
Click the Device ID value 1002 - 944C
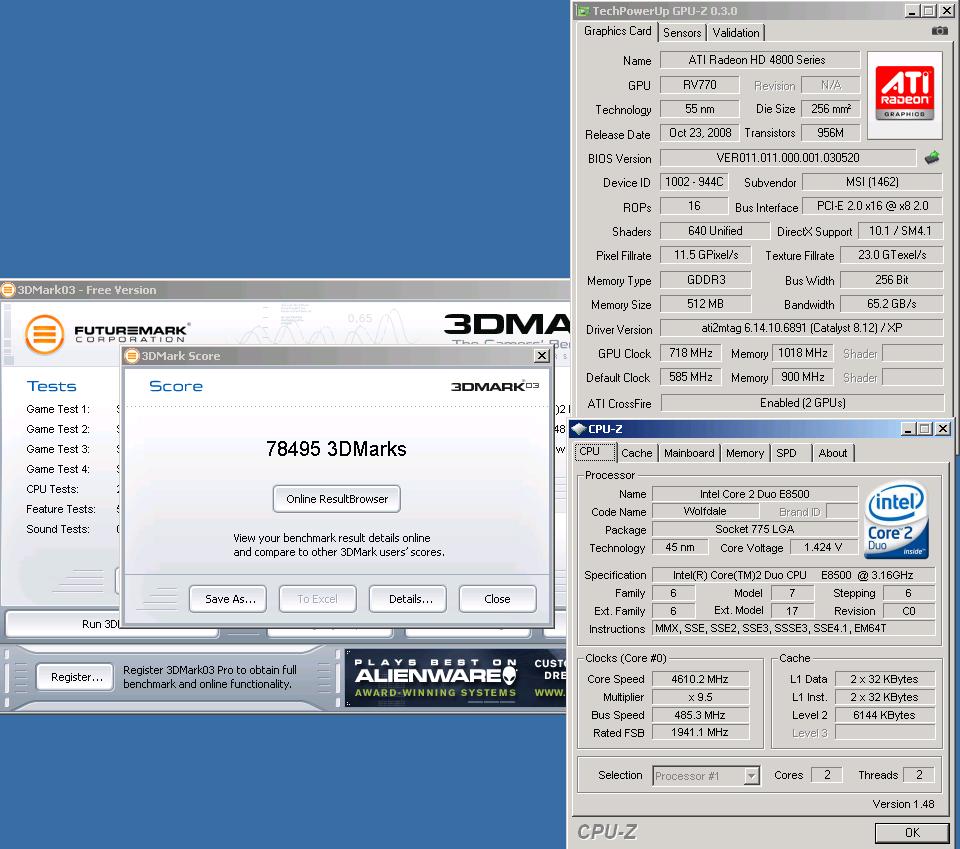coord(694,182)
